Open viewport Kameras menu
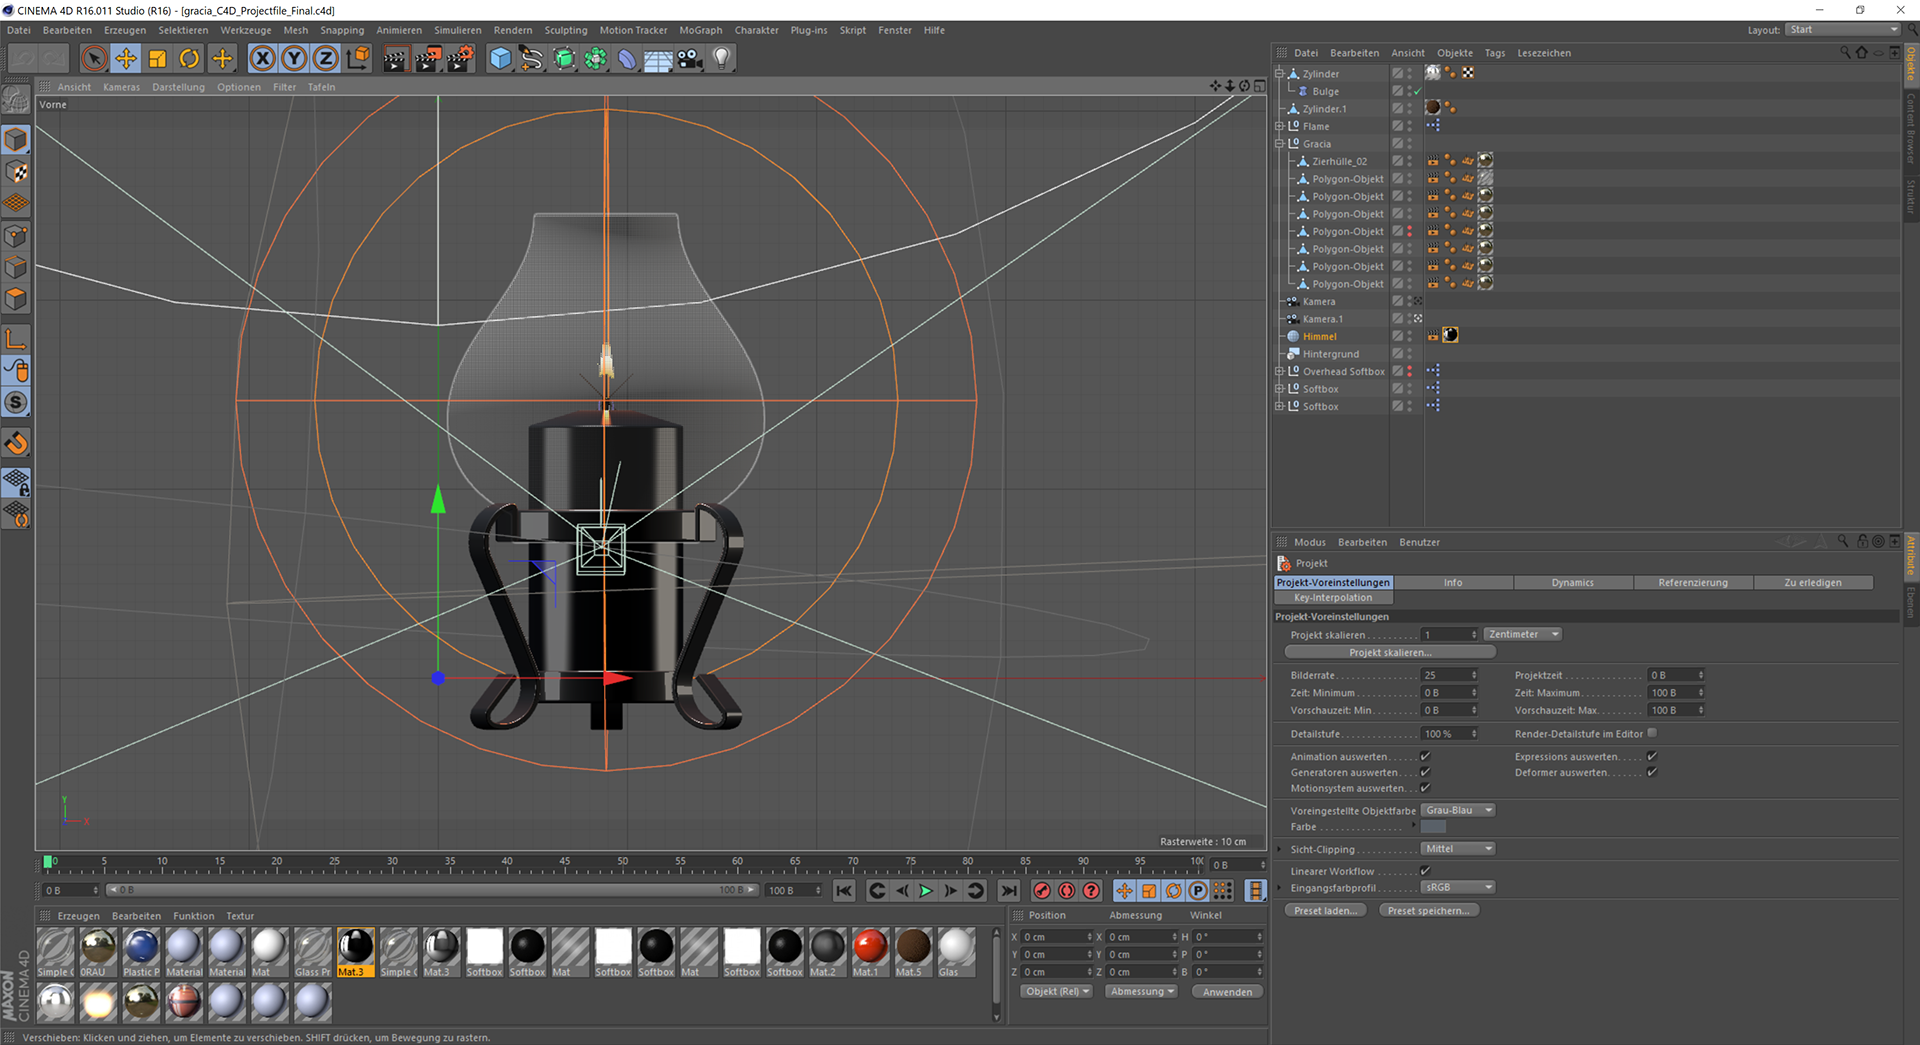The height and width of the screenshot is (1045, 1920). (121, 87)
